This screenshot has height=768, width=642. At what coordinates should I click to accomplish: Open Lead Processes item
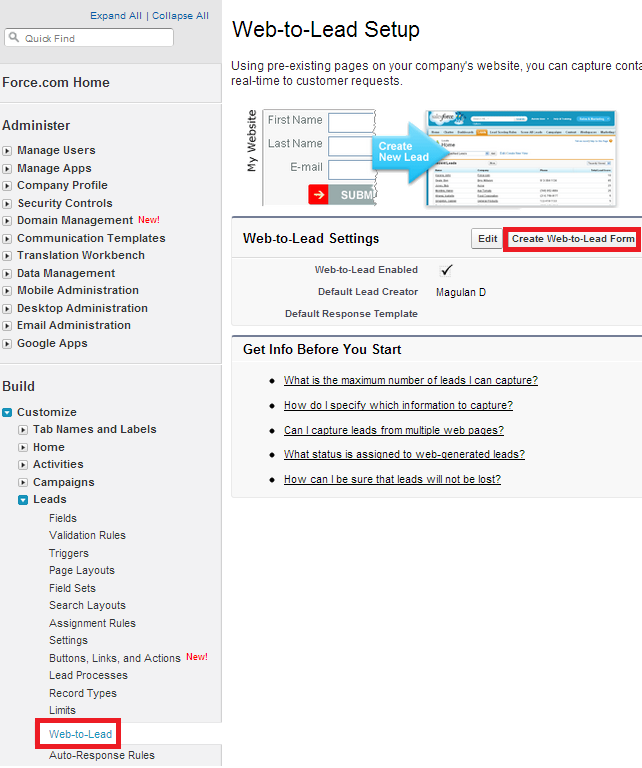pyautogui.click(x=88, y=675)
